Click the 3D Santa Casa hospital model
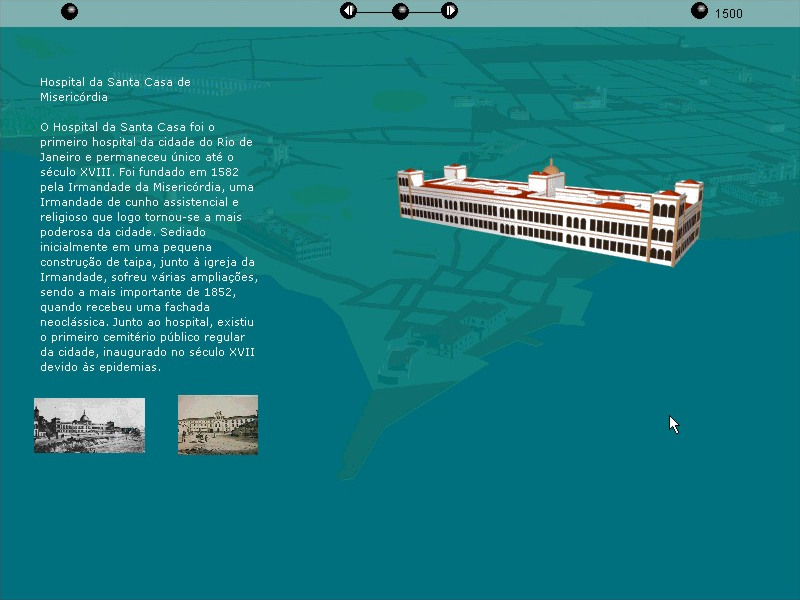Image resolution: width=800 pixels, height=600 pixels. pyautogui.click(x=551, y=213)
